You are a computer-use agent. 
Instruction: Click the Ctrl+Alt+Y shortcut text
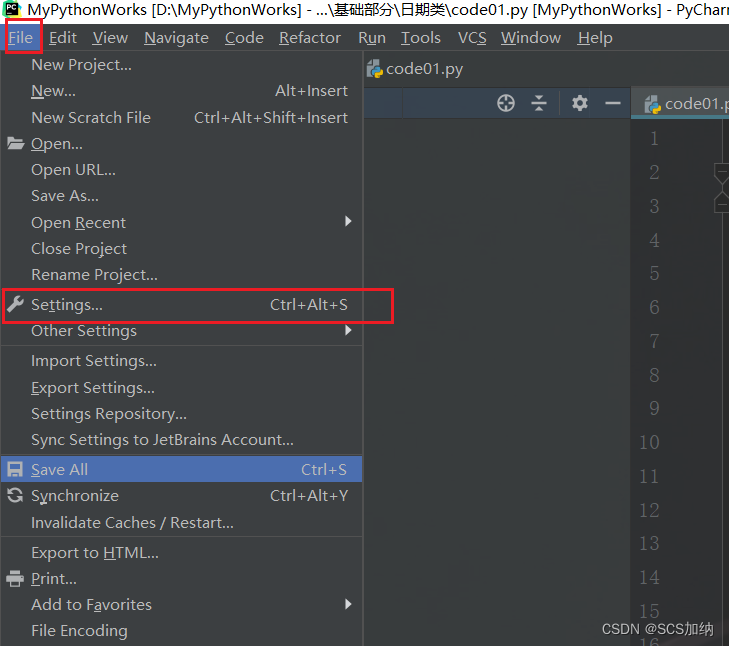(309, 496)
